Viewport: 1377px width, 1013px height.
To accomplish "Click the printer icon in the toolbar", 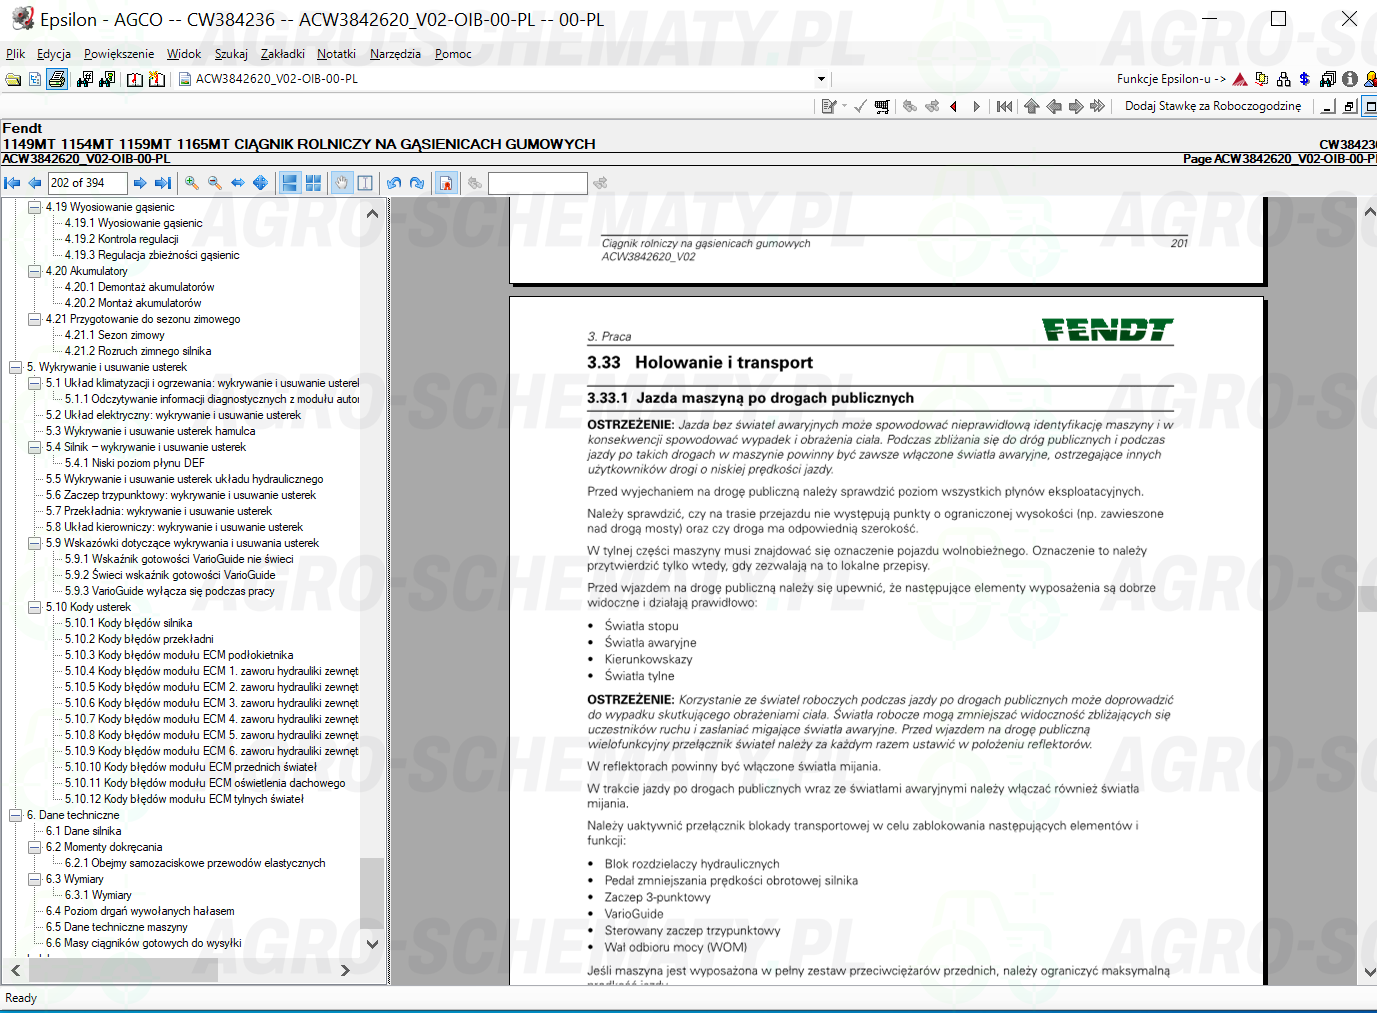I will click(x=57, y=79).
